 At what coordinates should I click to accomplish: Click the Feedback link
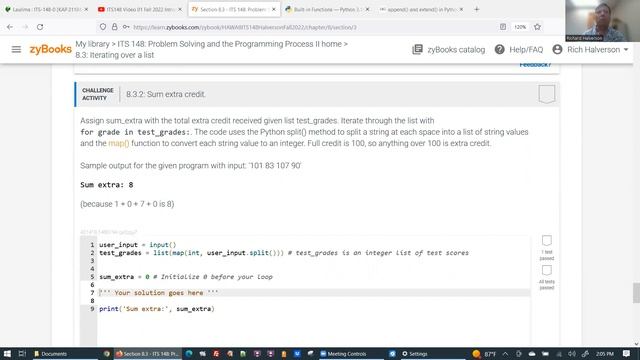click(x=535, y=65)
